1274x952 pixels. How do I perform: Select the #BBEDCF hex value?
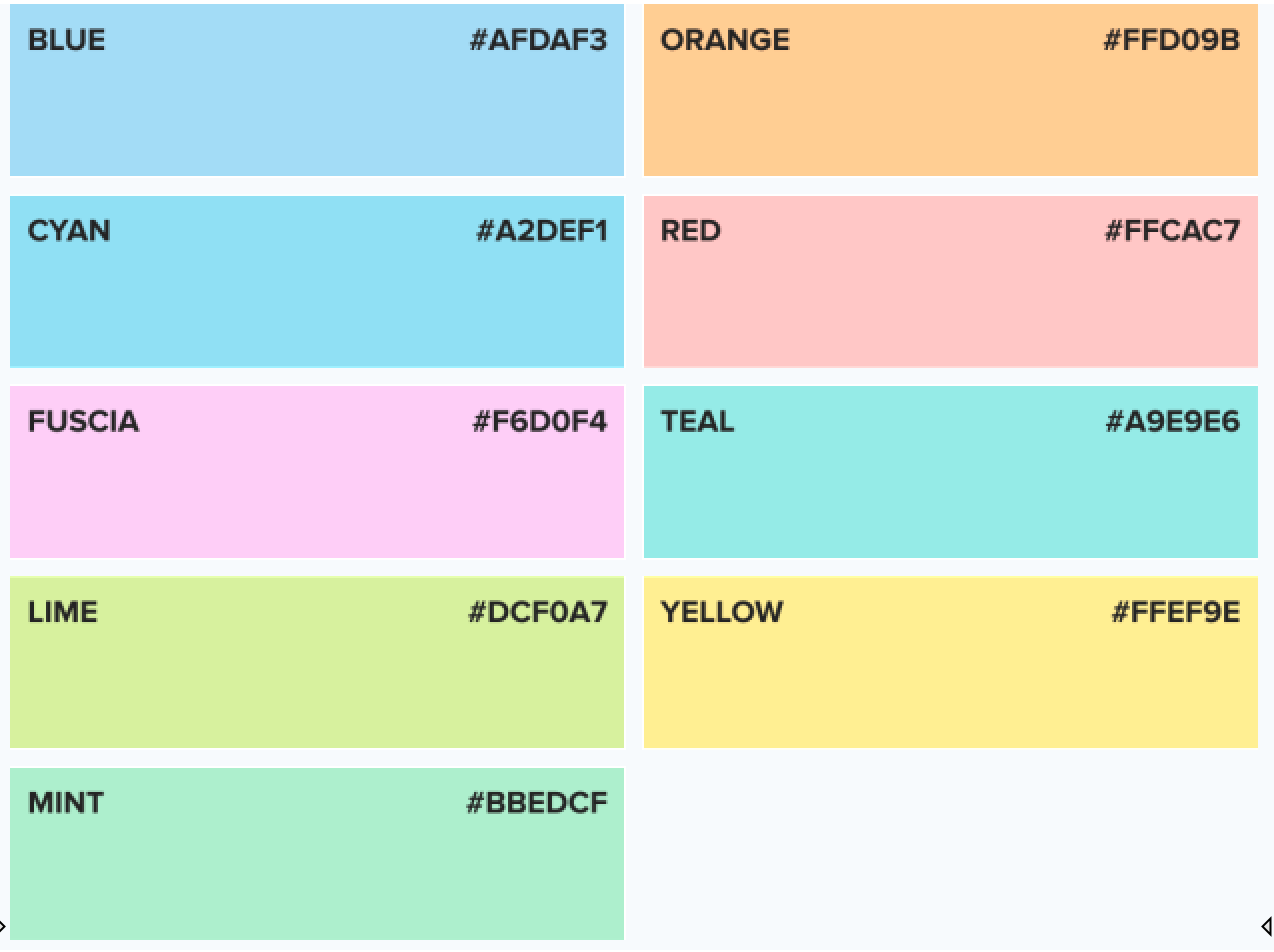point(536,803)
